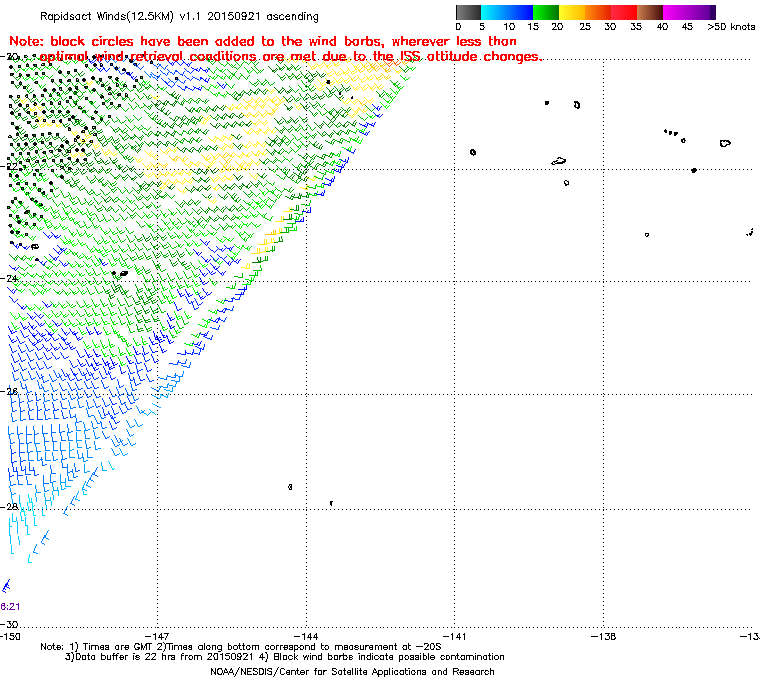The image size is (760, 688).
Task: Click the island outline at the far right edge
Action: 750,233
